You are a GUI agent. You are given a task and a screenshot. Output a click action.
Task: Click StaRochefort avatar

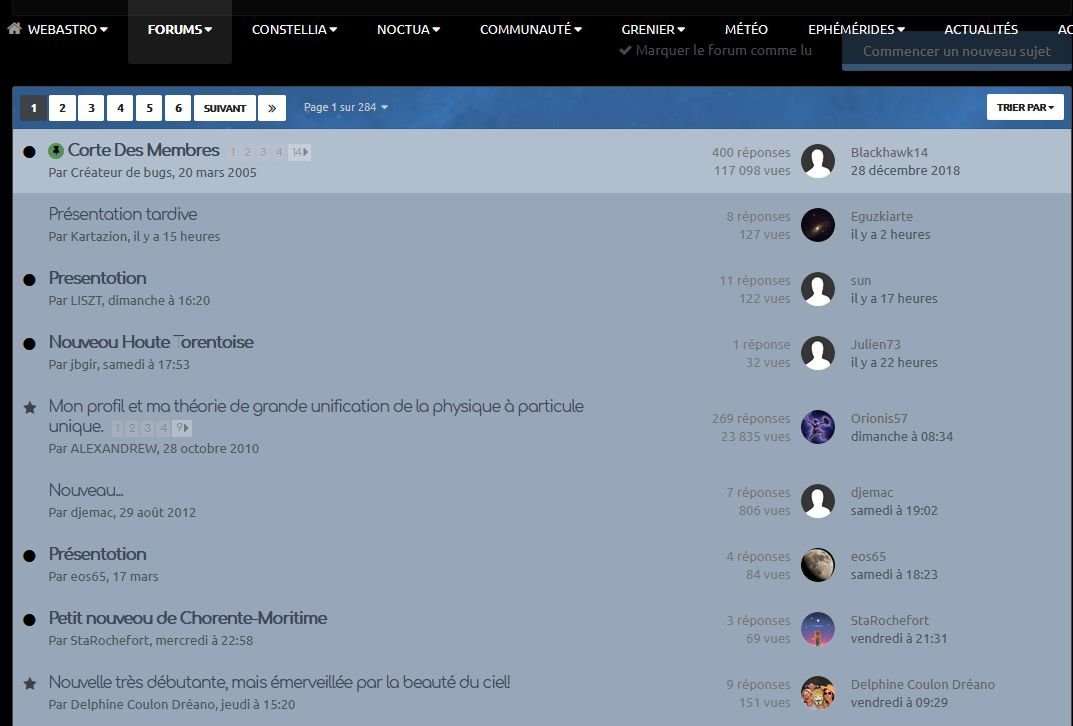[818, 629]
